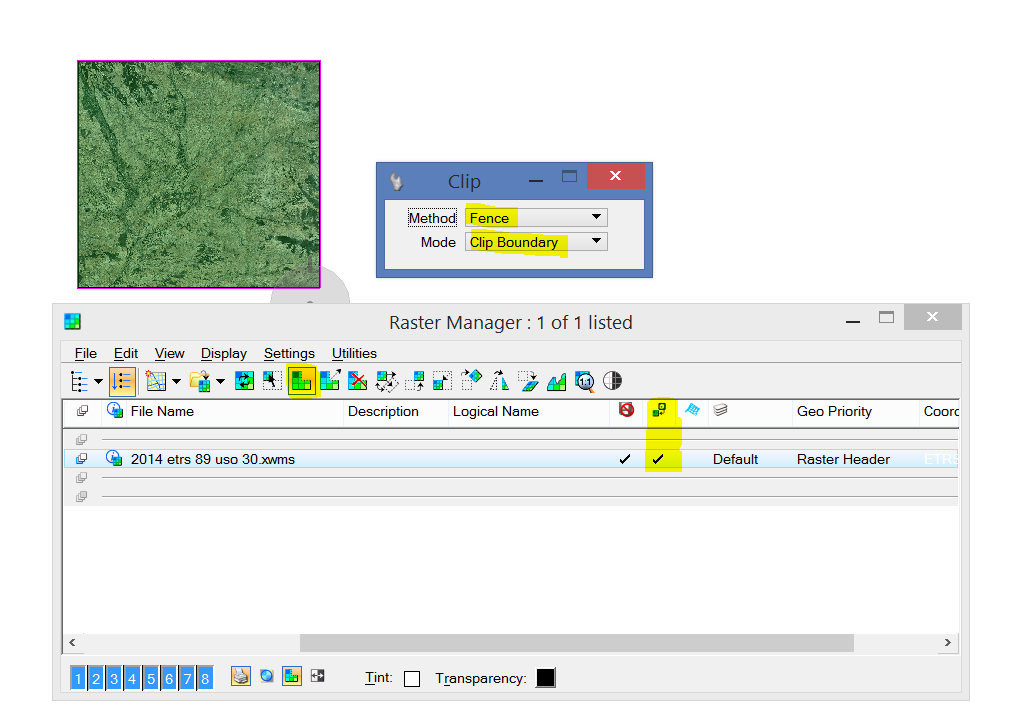Click the Raster Header geo priority cell
The width and height of the screenshot is (1023, 728).
tap(843, 459)
